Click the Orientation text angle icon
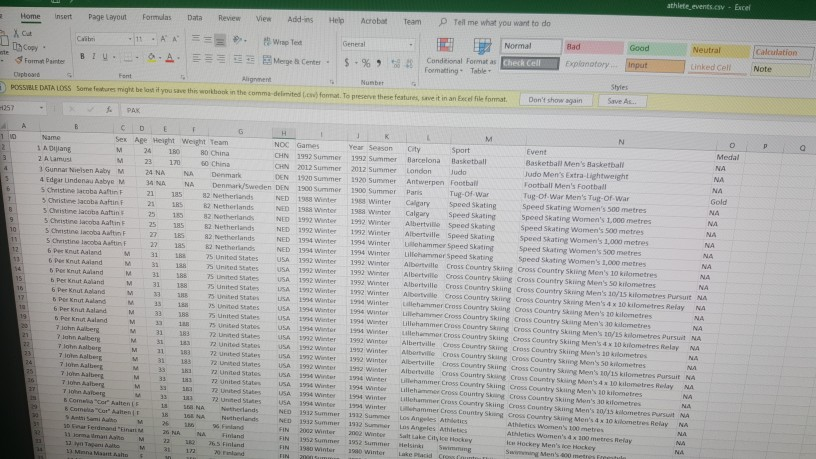This screenshot has width=816, height=459. click(x=238, y=40)
